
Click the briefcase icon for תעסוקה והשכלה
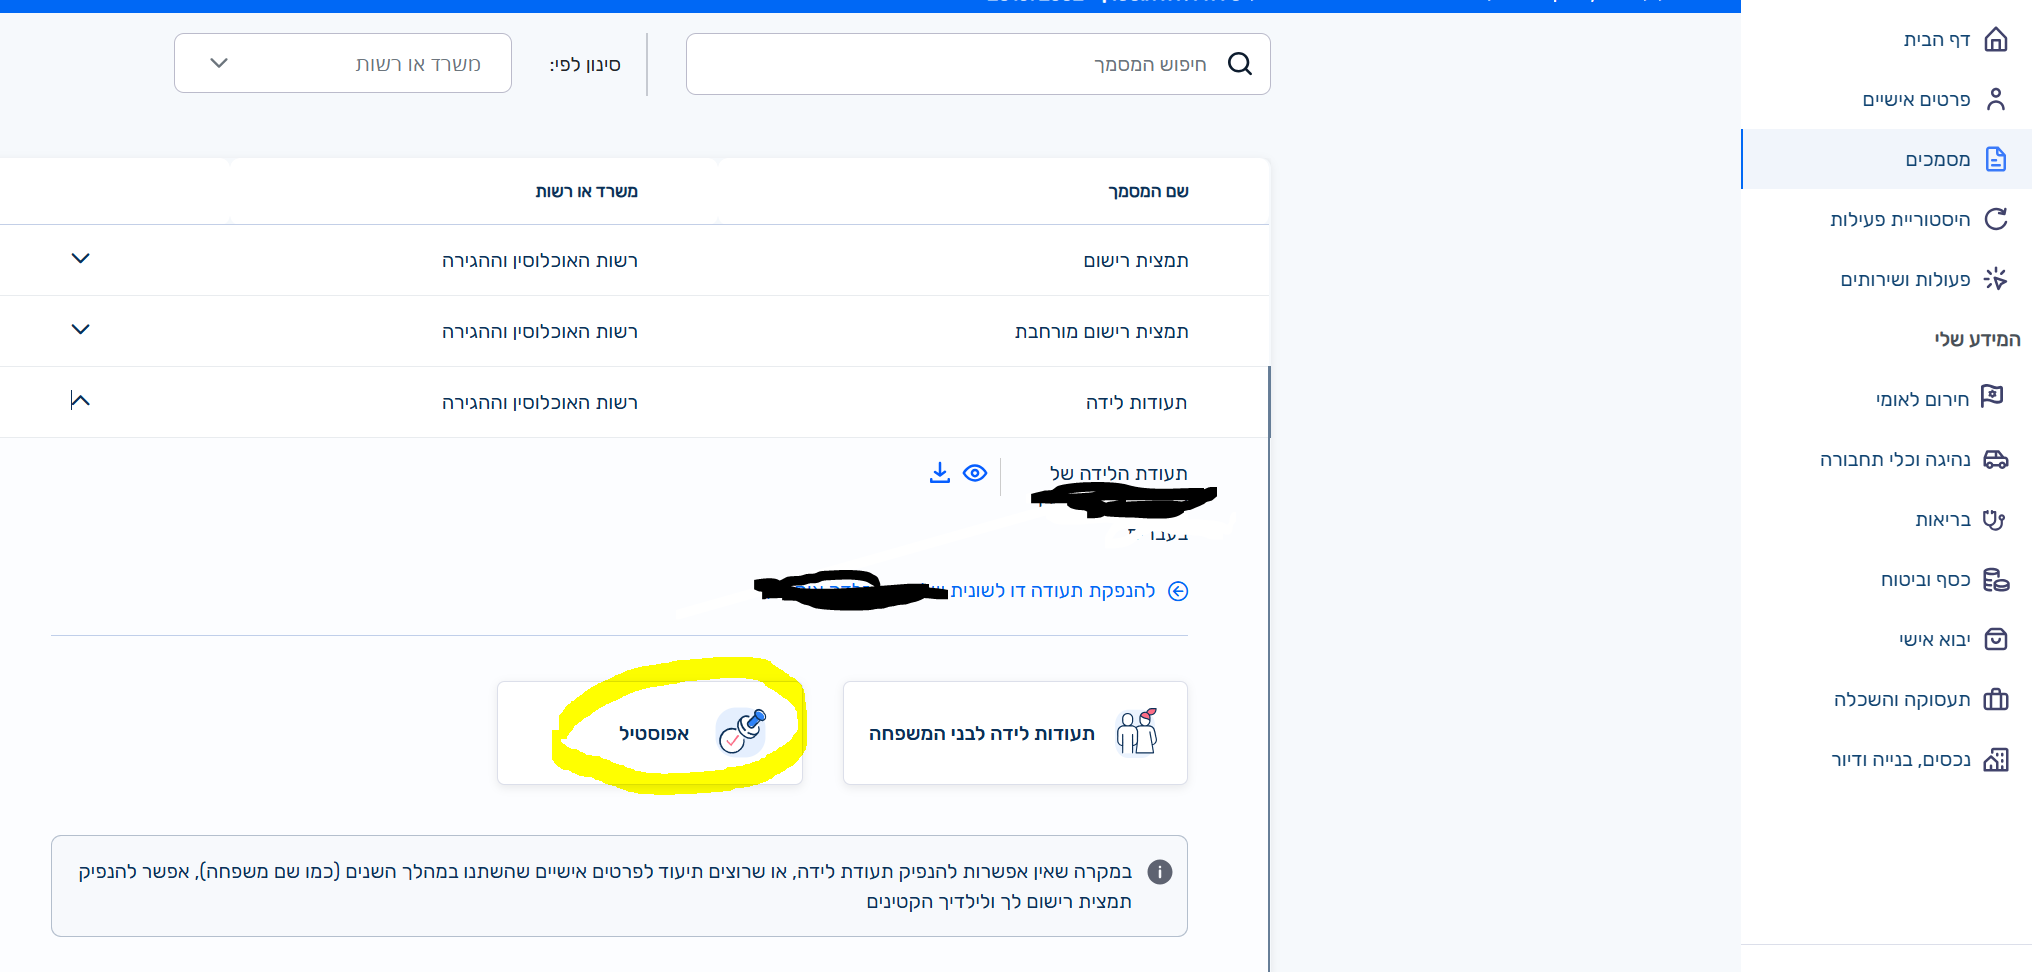pyautogui.click(x=1996, y=699)
